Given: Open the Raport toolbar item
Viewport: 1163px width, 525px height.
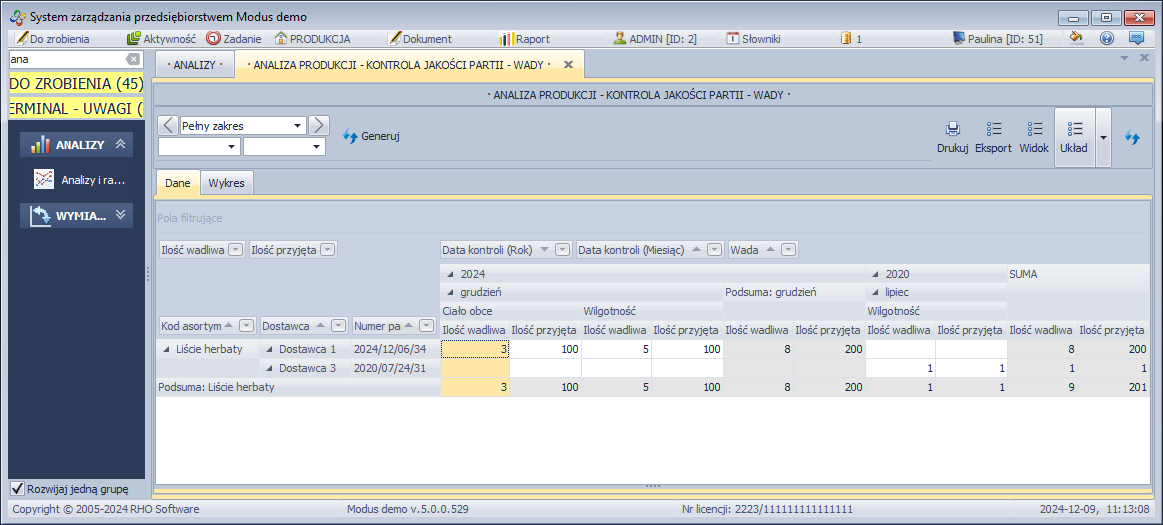Looking at the screenshot, I should (525, 39).
